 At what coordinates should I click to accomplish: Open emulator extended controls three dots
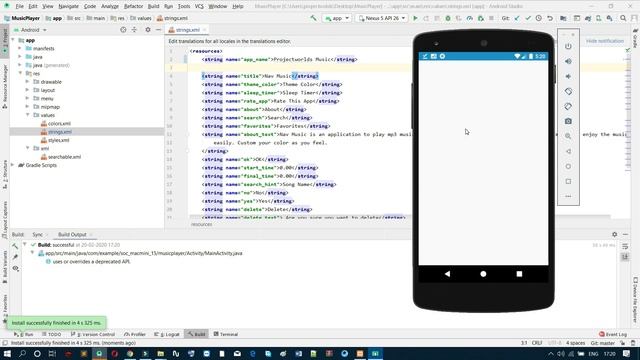568,196
